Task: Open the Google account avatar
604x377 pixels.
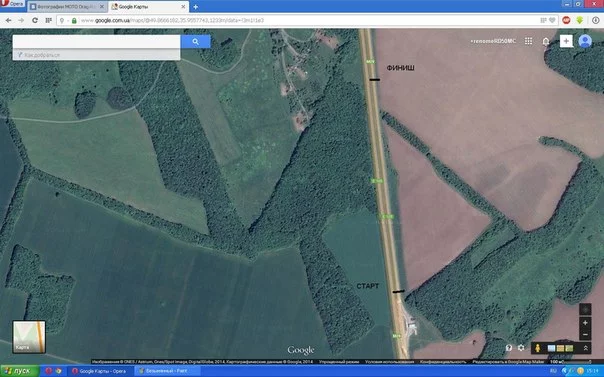Action: (x=585, y=41)
